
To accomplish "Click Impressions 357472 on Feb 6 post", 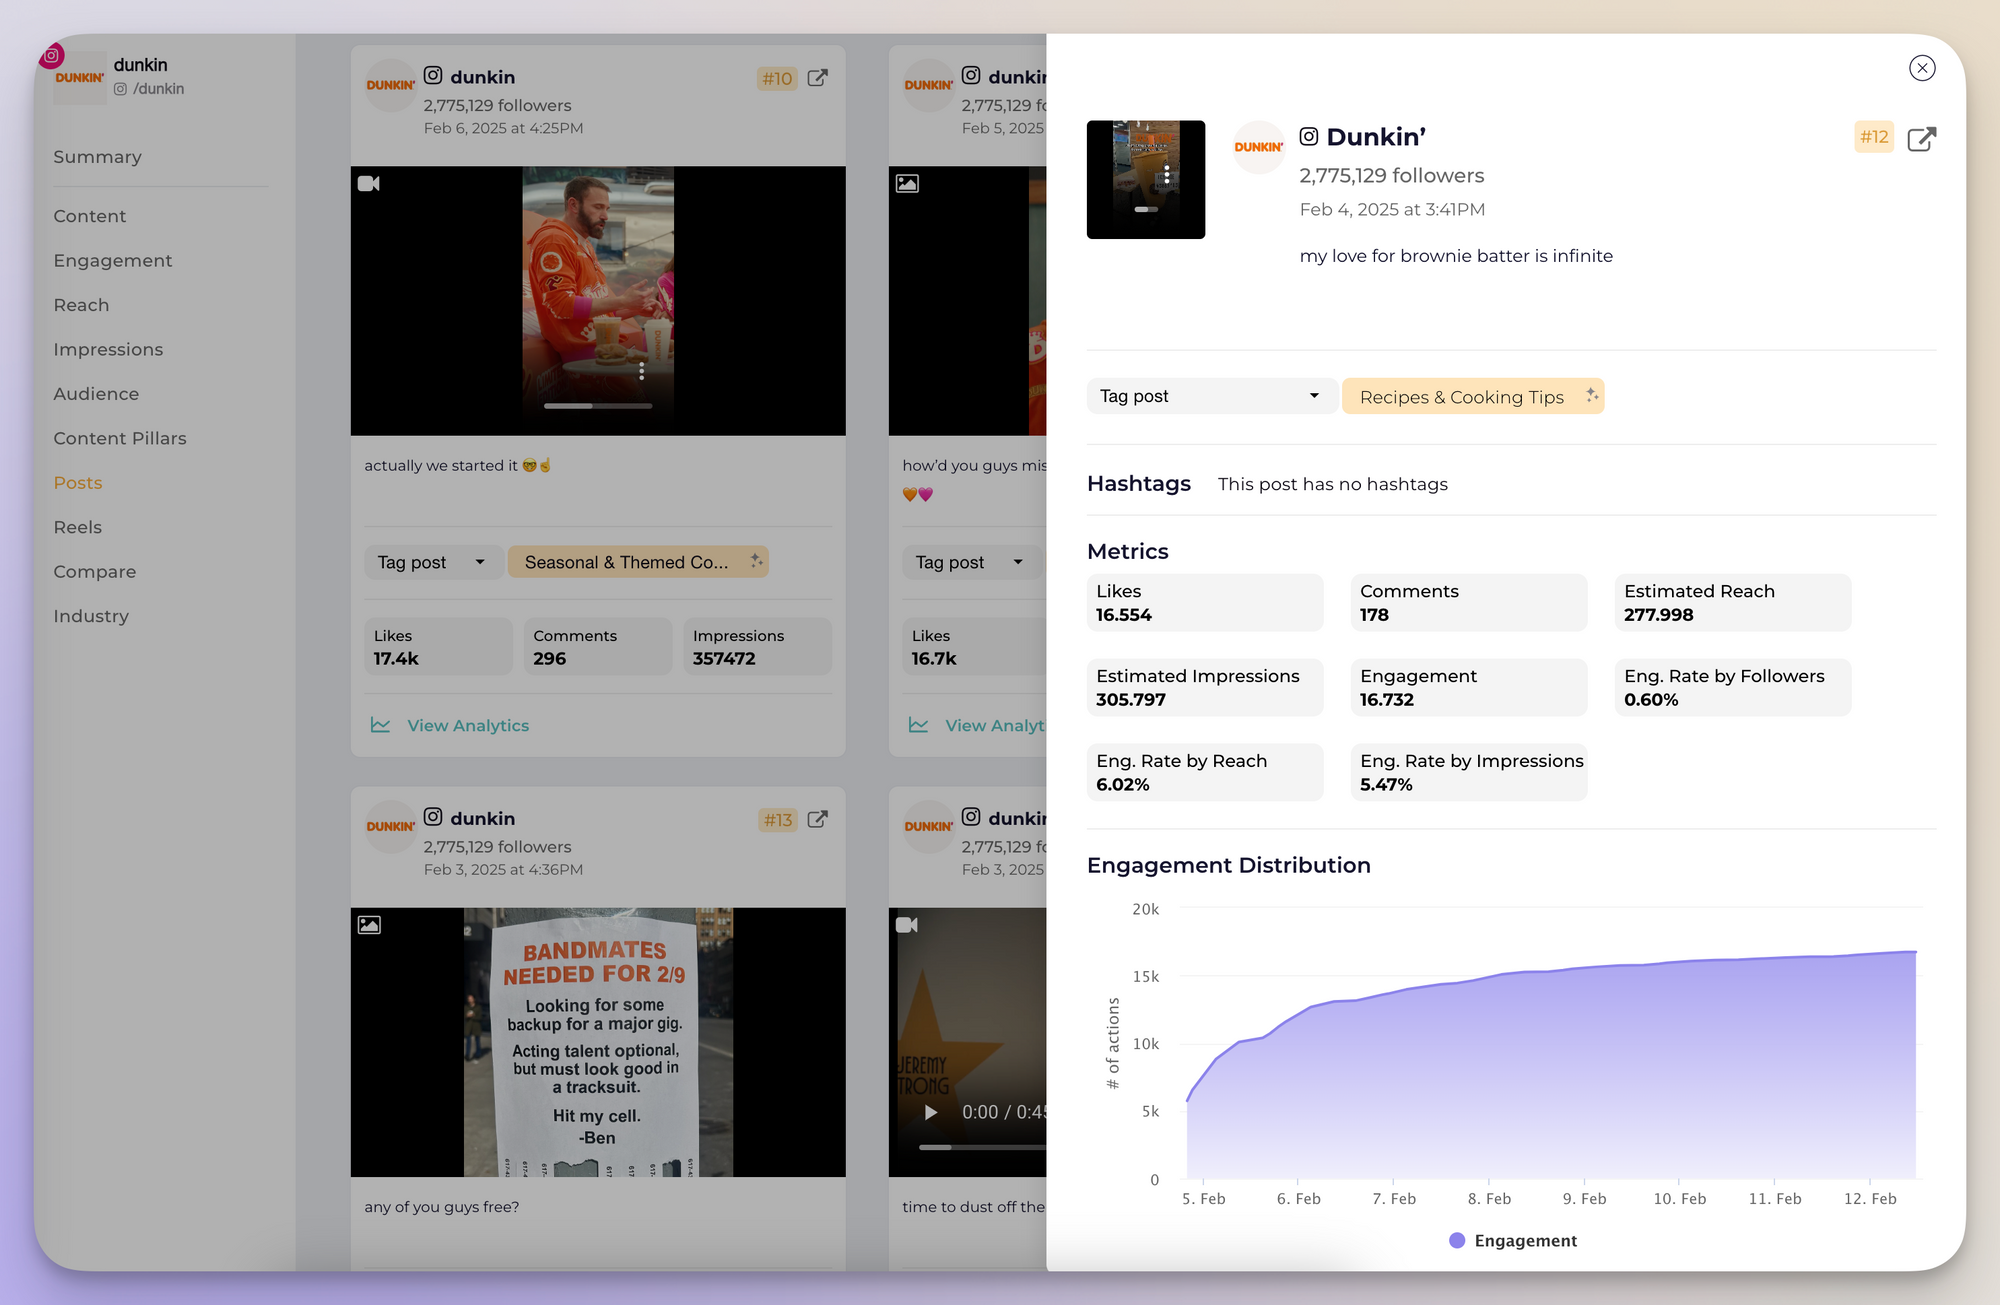I will click(757, 646).
